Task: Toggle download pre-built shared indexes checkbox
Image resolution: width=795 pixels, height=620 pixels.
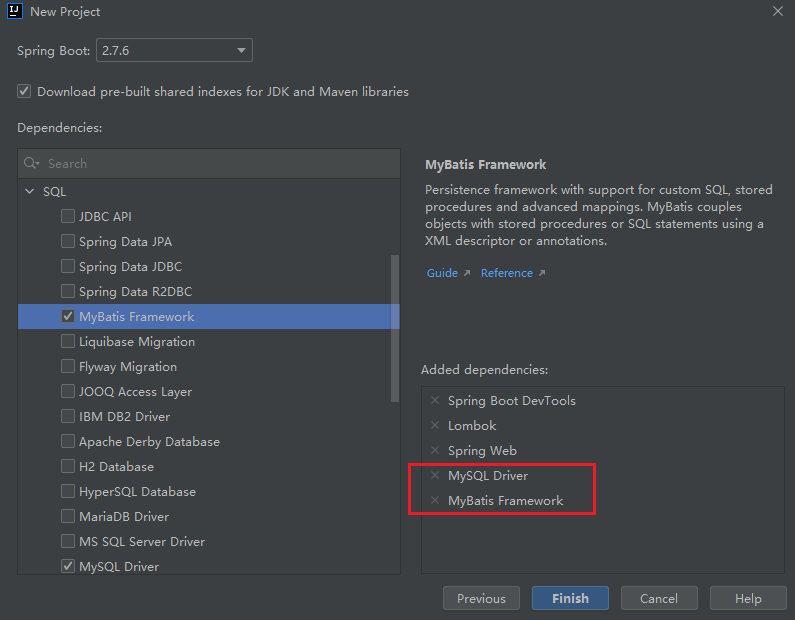Action: [x=24, y=91]
